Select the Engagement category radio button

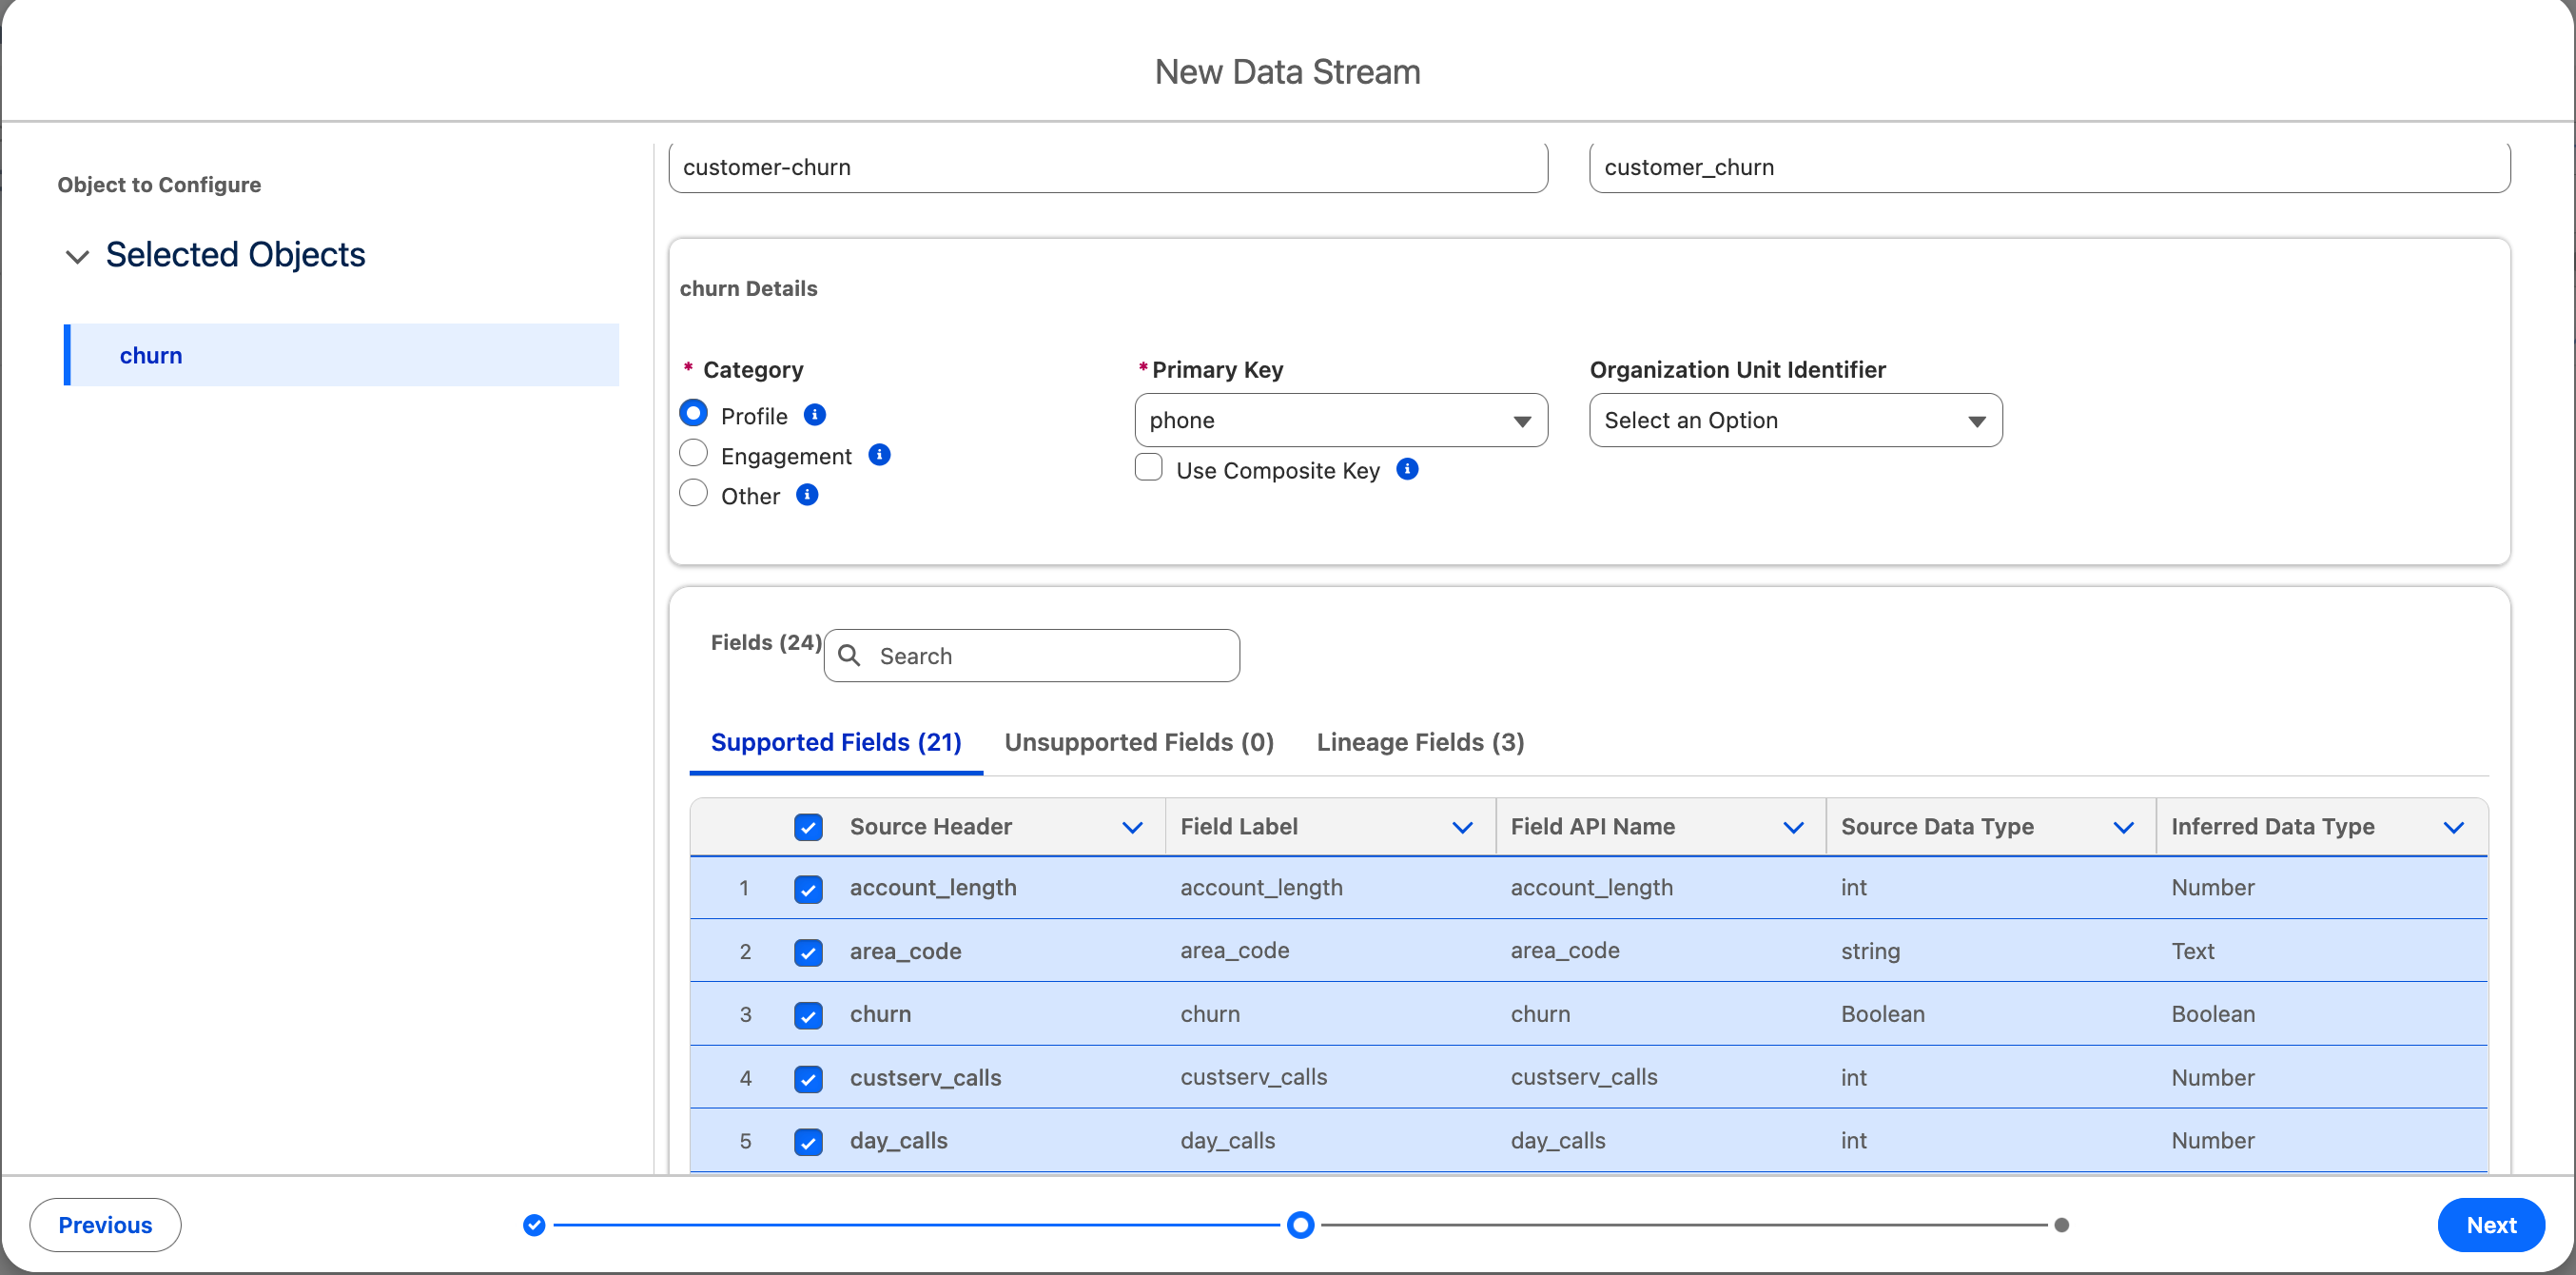pyautogui.click(x=693, y=453)
